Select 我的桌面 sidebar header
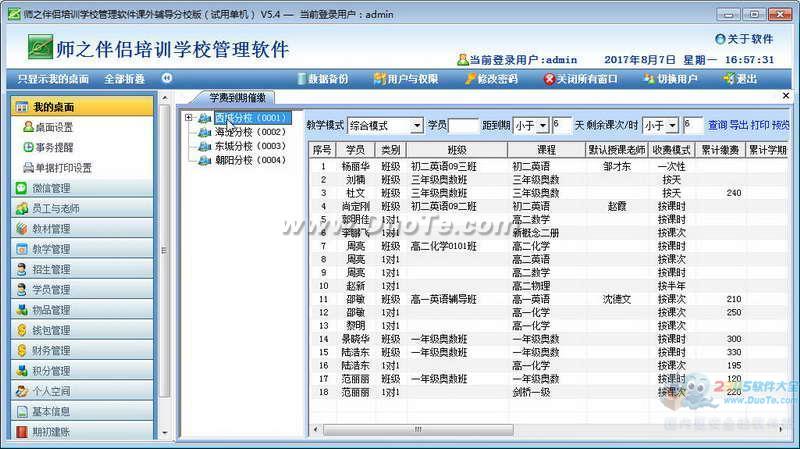The width and height of the screenshot is (800, 449). [82, 107]
